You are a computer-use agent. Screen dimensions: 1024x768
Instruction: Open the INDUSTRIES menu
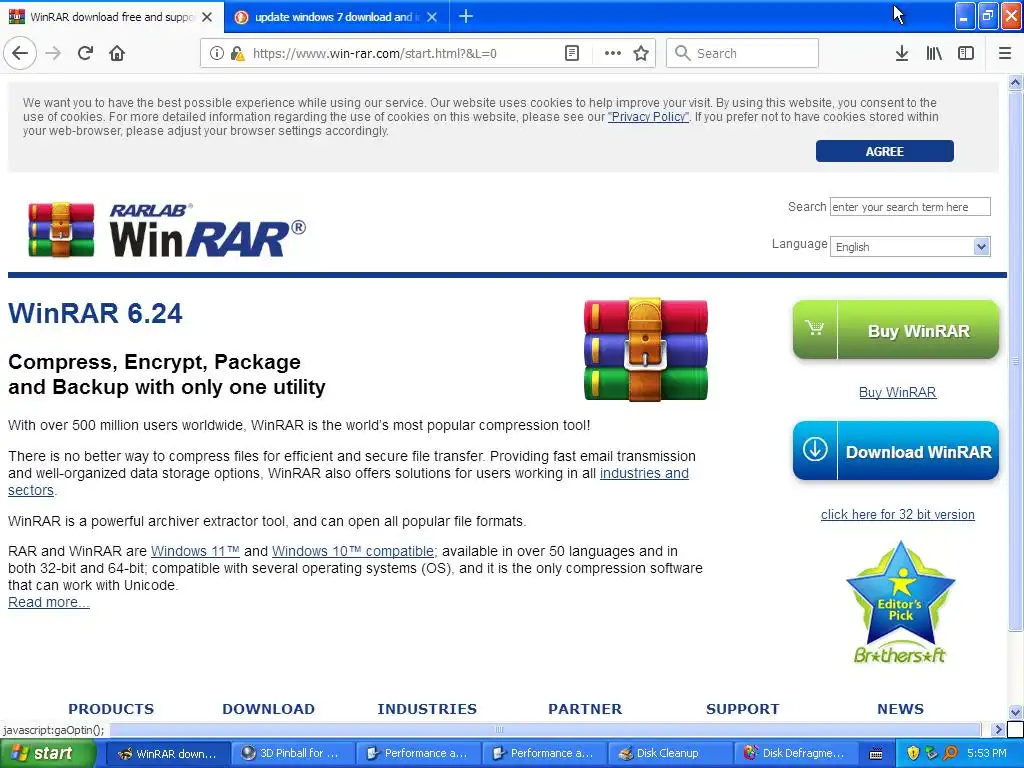pyautogui.click(x=427, y=709)
